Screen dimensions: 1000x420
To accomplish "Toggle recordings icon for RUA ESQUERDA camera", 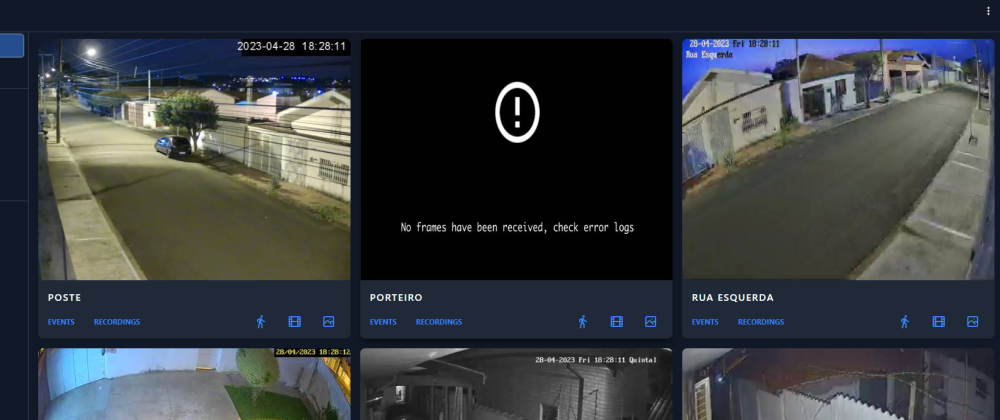I will 939,322.
